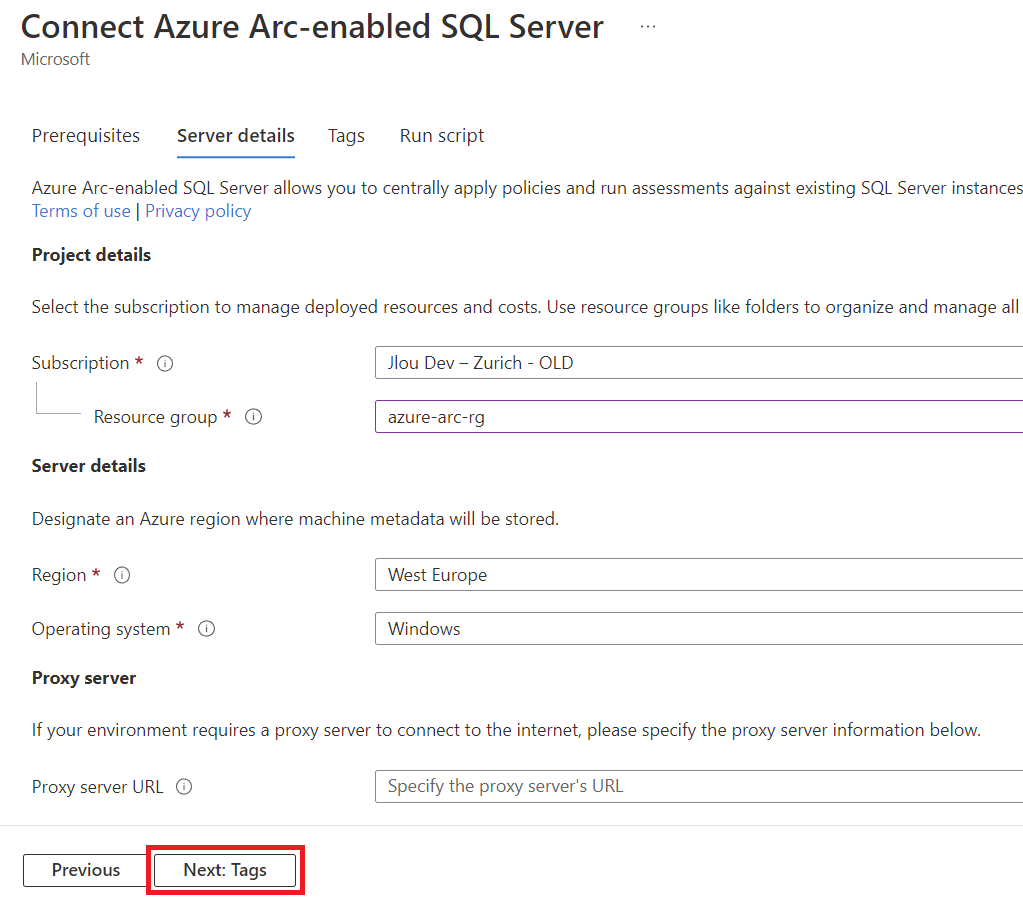Click the Operating system field label

[101, 629]
